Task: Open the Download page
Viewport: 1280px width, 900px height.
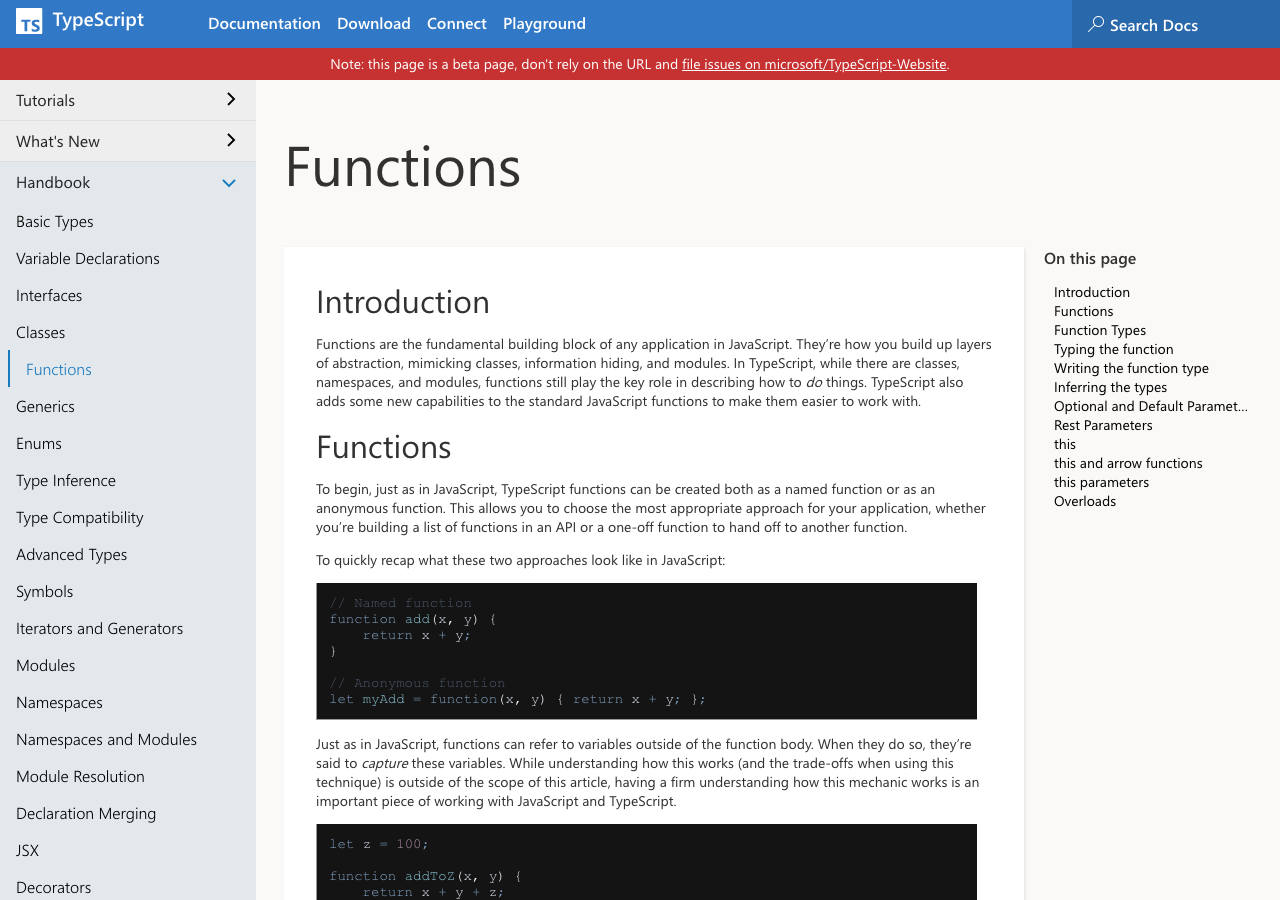Action: click(x=374, y=23)
